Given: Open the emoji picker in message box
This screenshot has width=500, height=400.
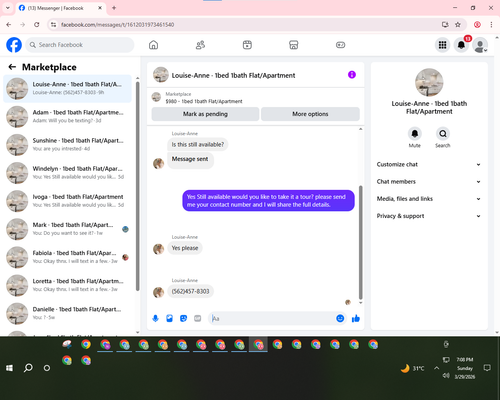Looking at the screenshot, I should click(340, 318).
